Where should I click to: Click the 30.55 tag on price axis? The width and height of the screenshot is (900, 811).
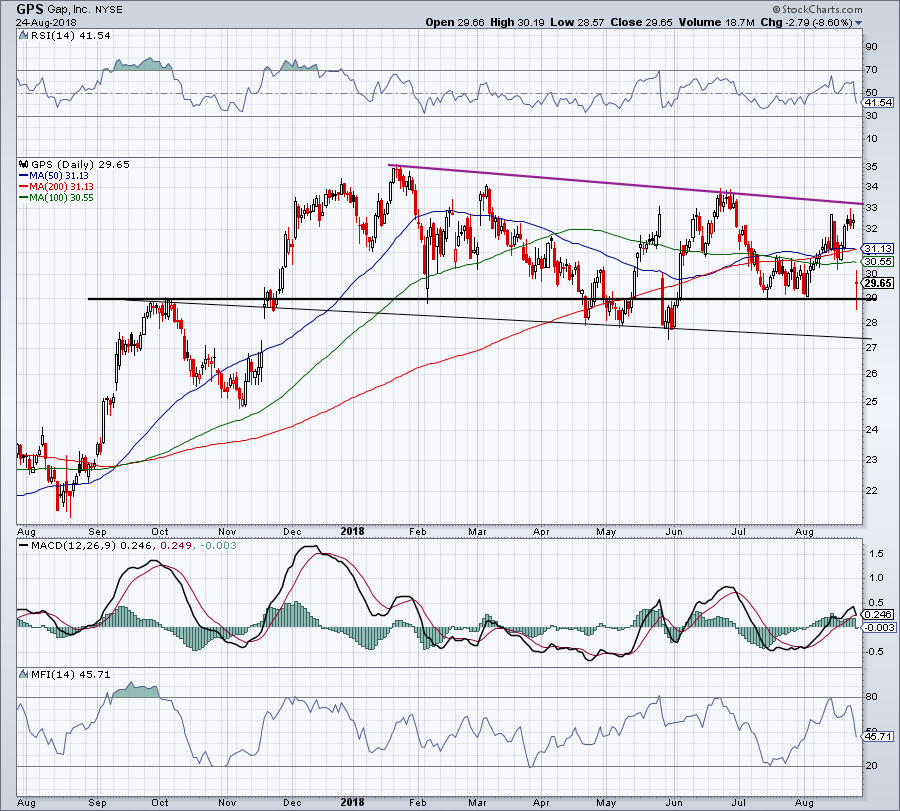click(879, 261)
